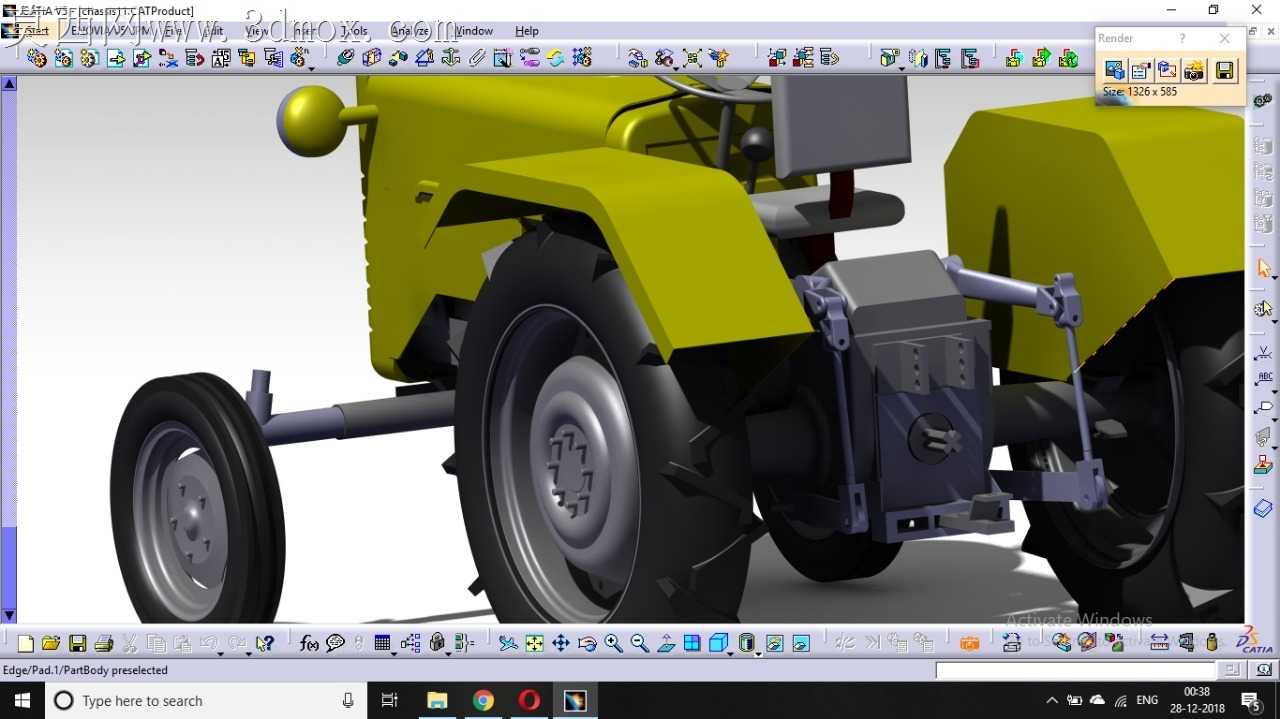Click Windows Start button
Image resolution: width=1280 pixels, height=719 pixels.
(22, 700)
